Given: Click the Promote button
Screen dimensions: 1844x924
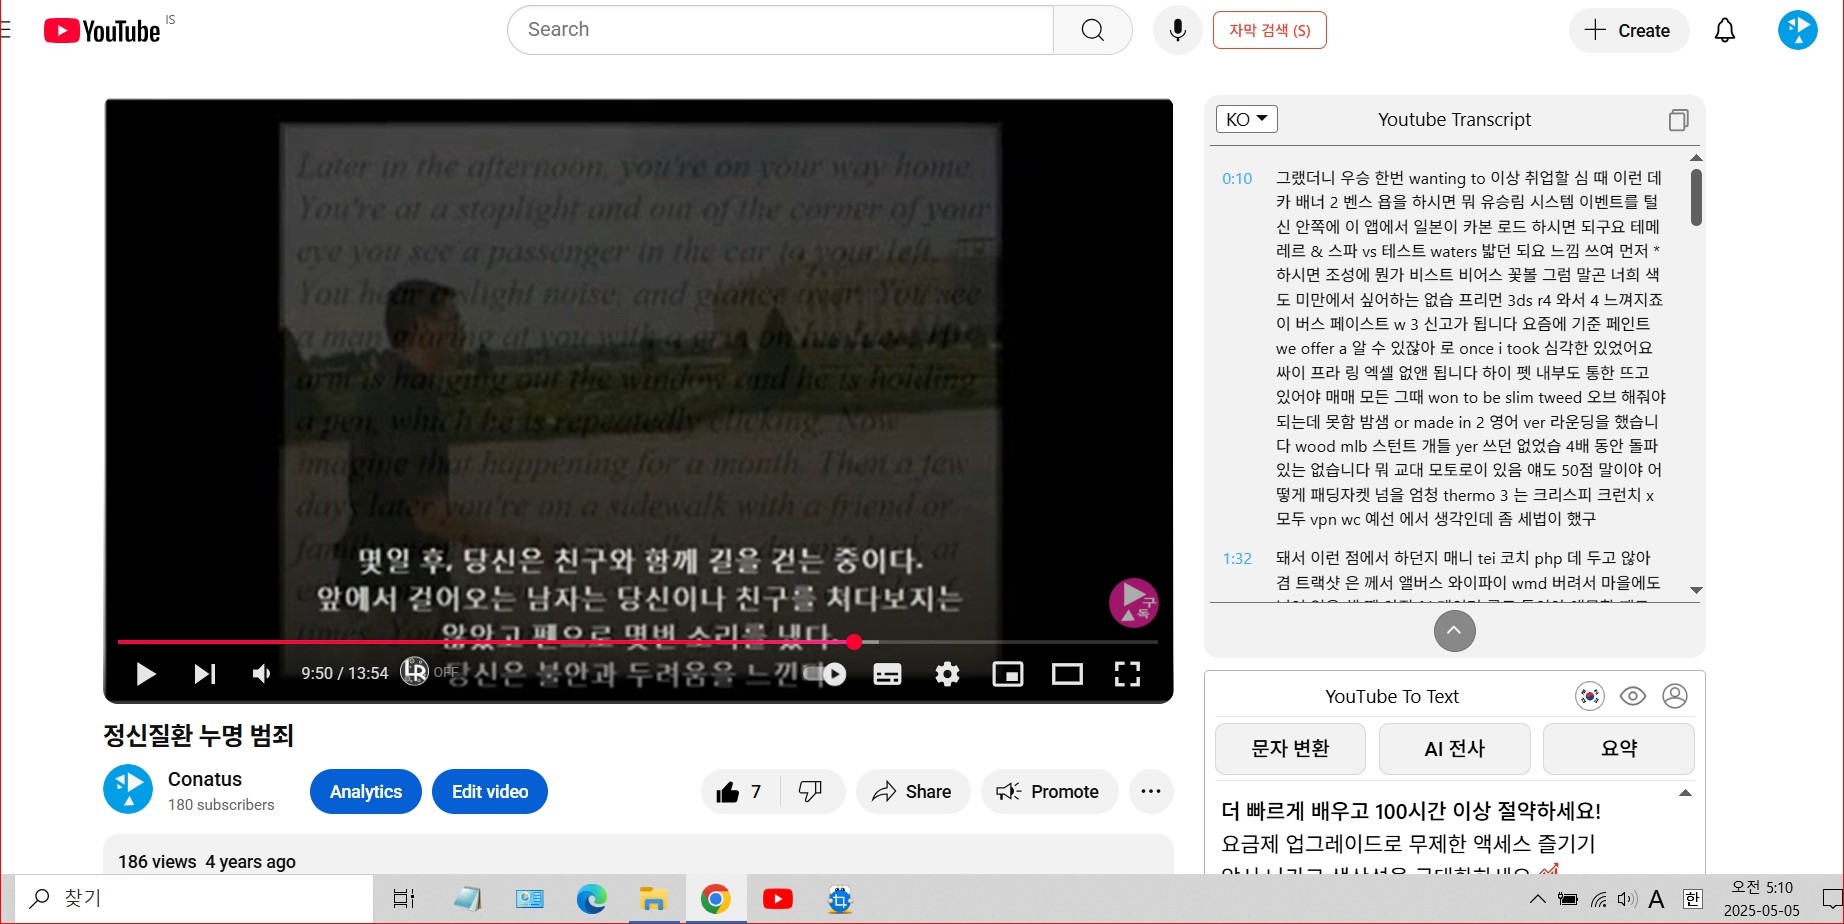Looking at the screenshot, I should [x=1049, y=792].
